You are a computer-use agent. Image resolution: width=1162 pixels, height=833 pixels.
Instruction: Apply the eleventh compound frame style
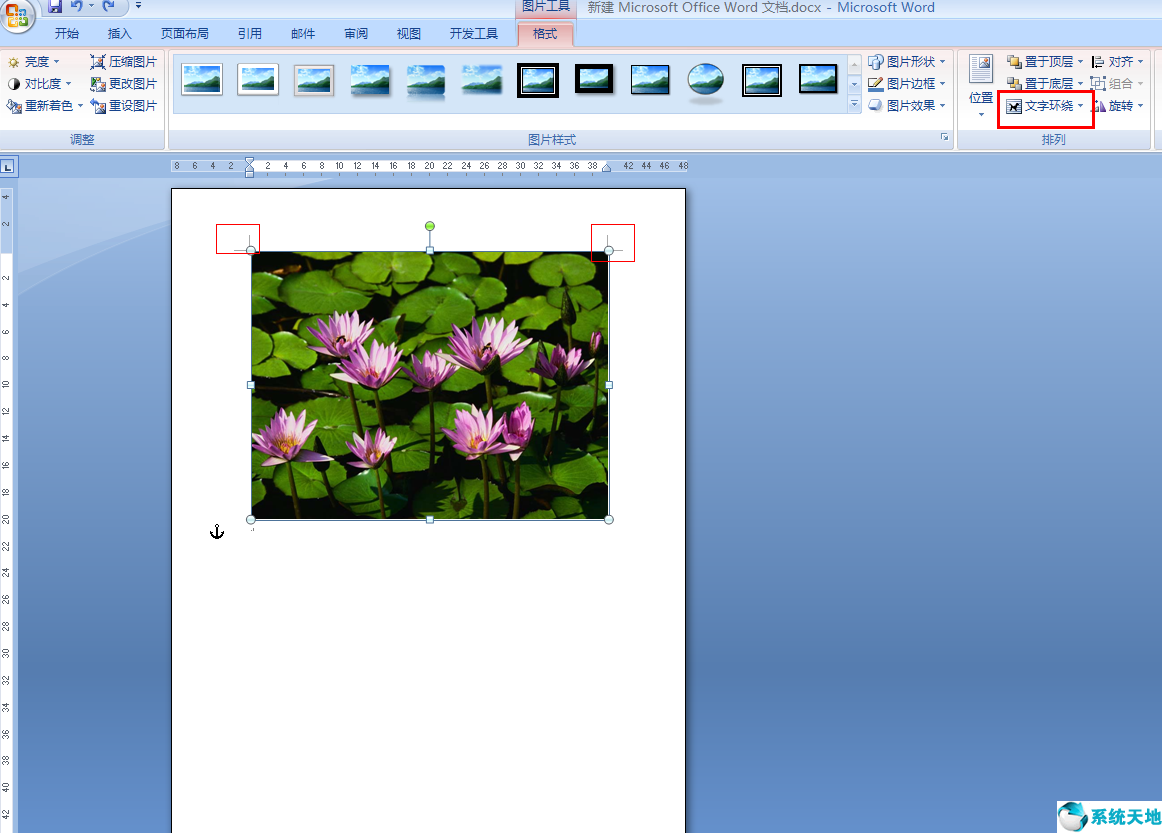coord(762,80)
